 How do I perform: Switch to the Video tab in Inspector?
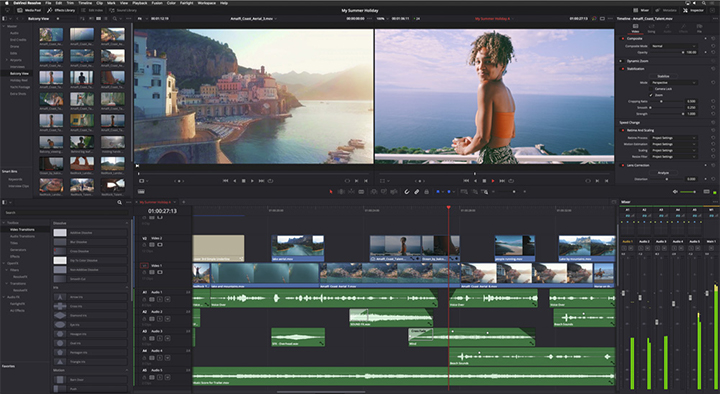point(636,28)
